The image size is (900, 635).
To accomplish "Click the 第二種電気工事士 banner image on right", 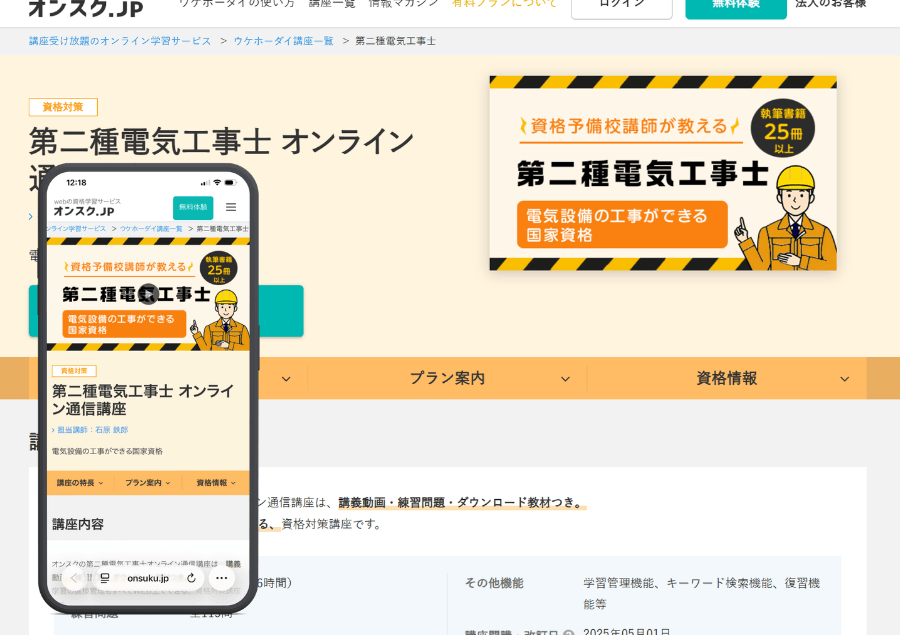I will (x=662, y=173).
